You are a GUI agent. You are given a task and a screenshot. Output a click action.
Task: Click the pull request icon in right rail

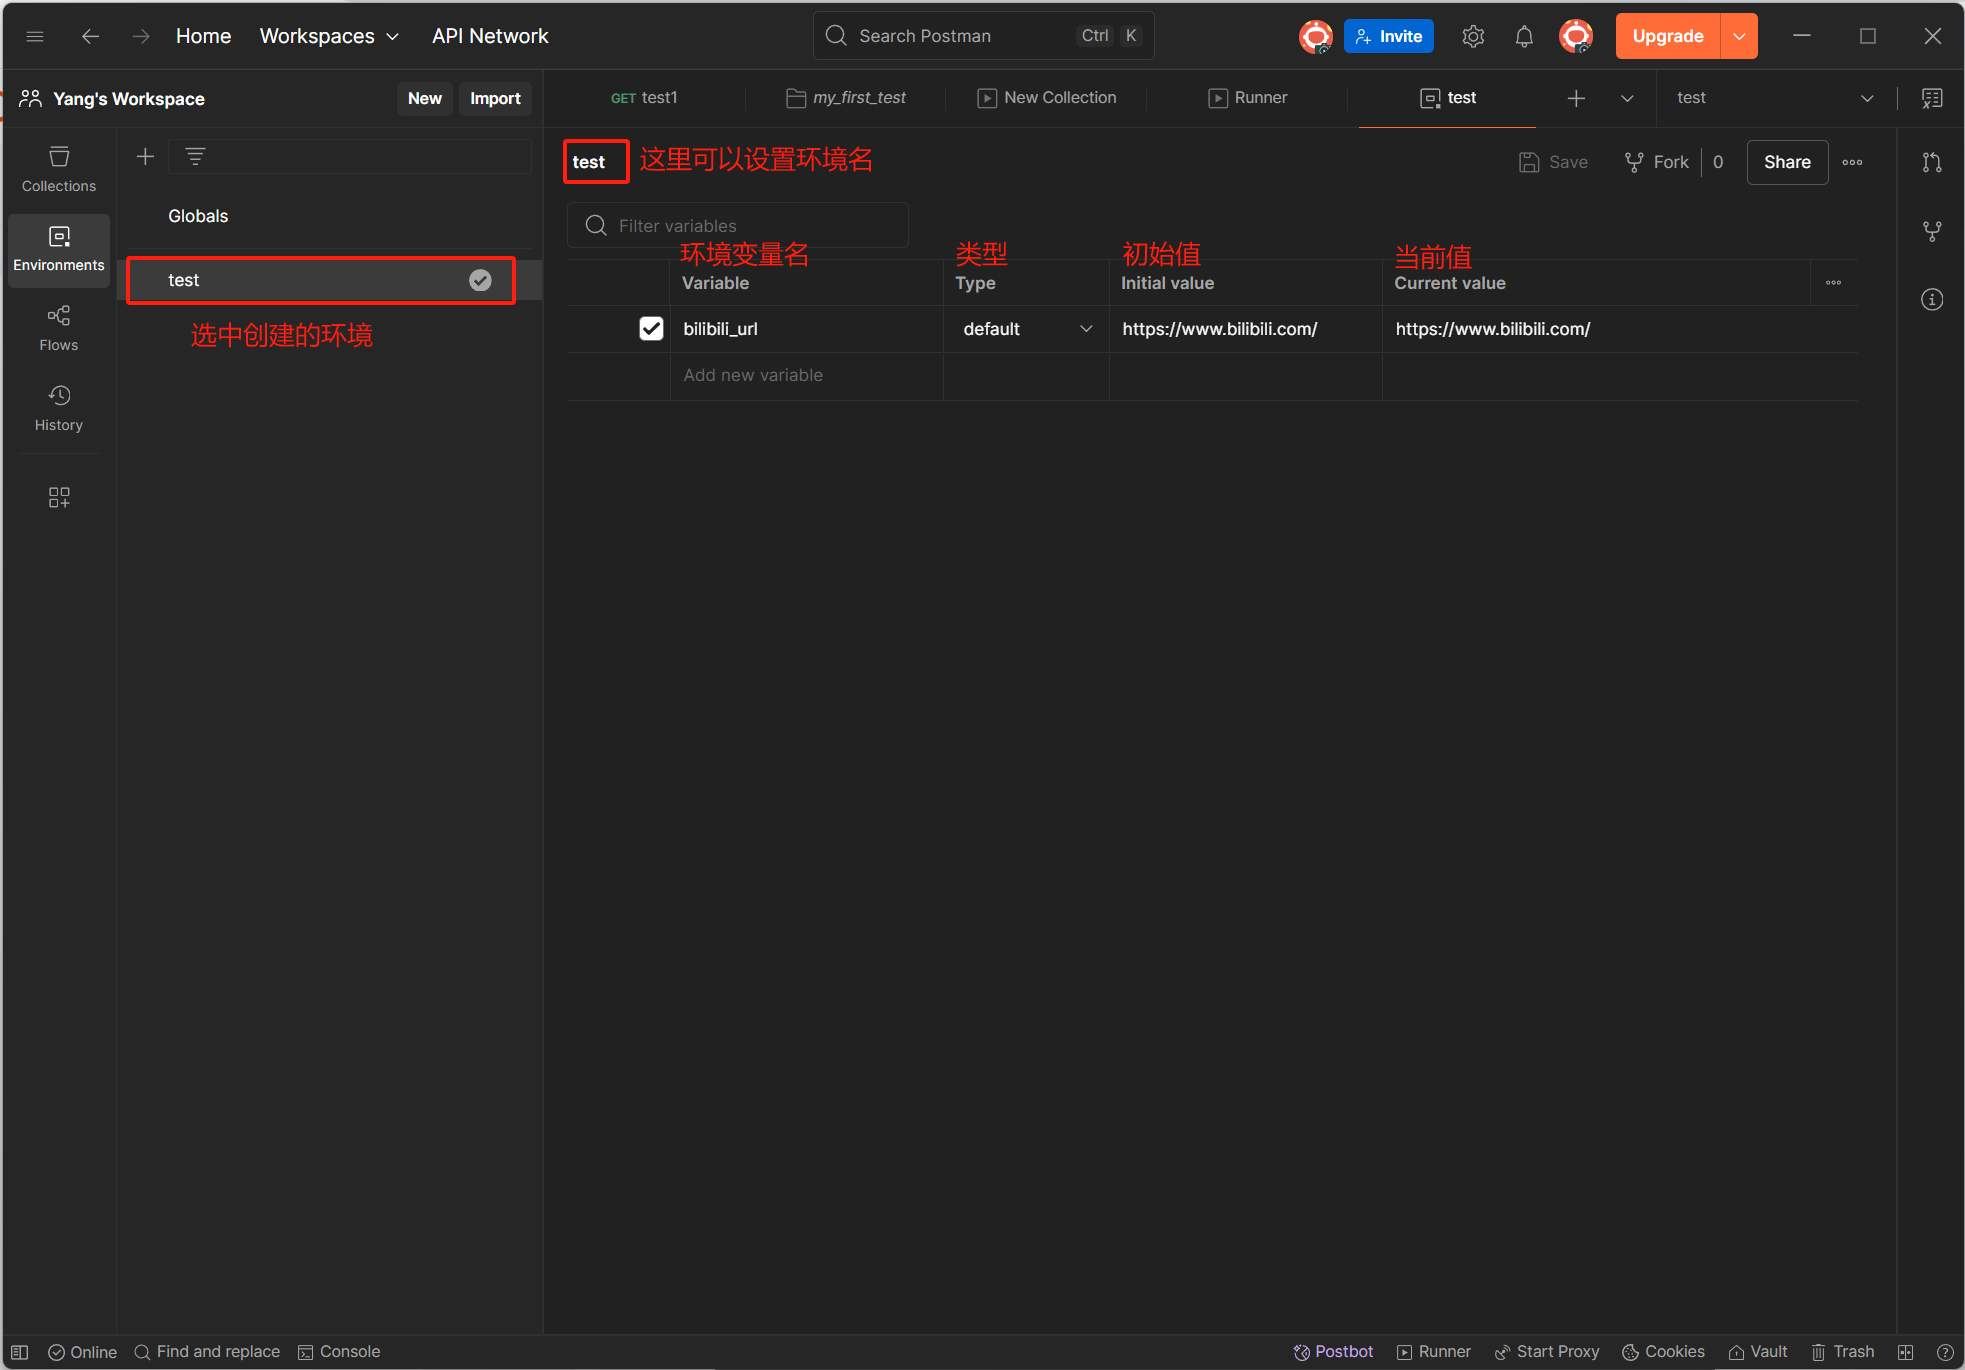click(1932, 162)
